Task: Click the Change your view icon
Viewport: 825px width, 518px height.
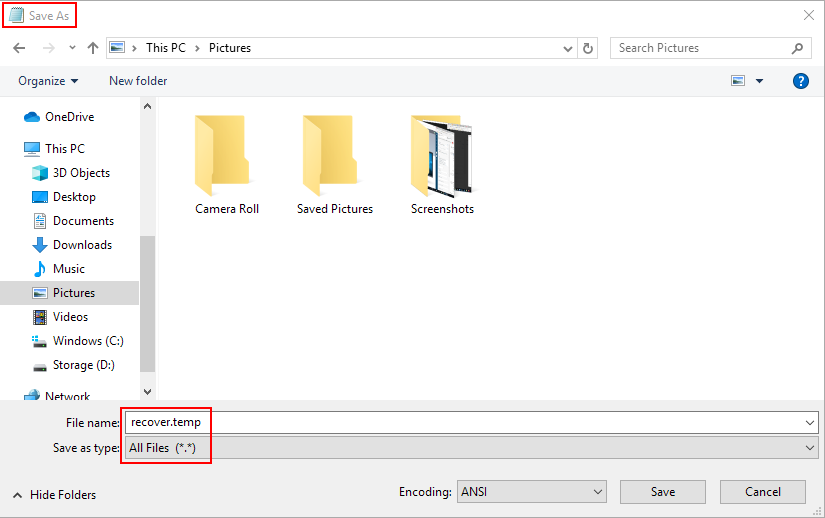Action: coord(738,81)
